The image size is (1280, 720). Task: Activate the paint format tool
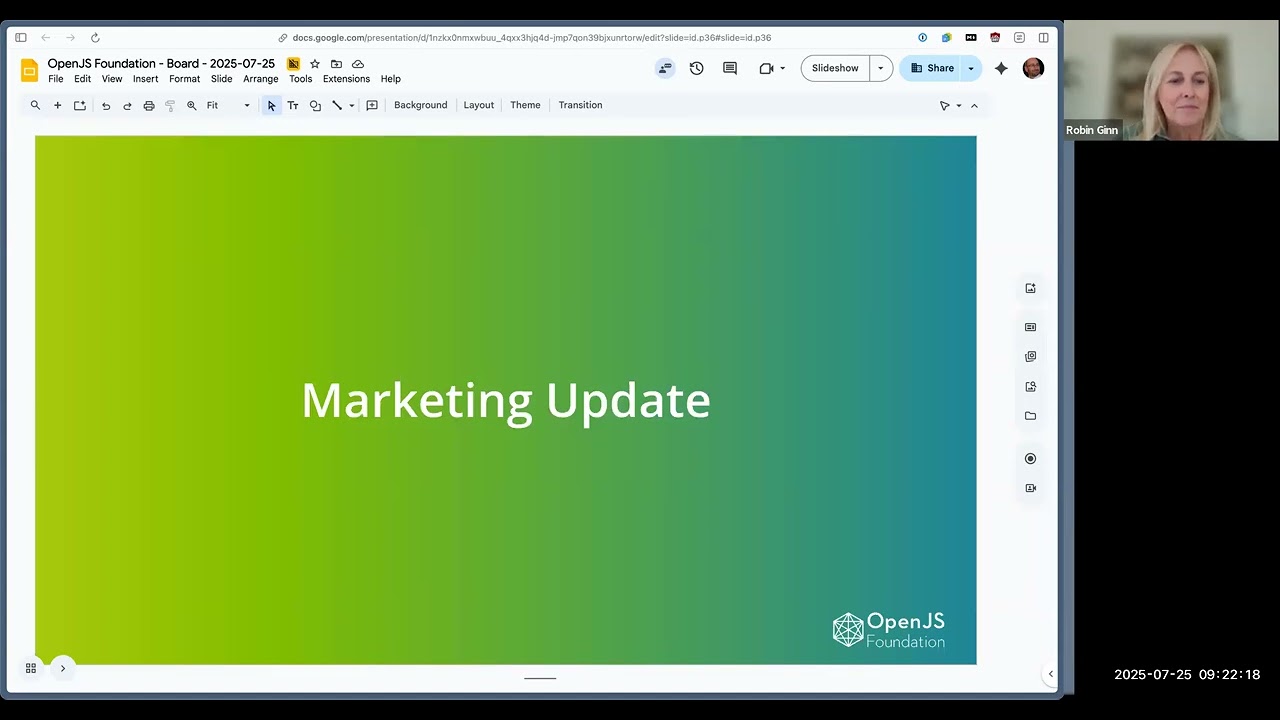(x=170, y=105)
